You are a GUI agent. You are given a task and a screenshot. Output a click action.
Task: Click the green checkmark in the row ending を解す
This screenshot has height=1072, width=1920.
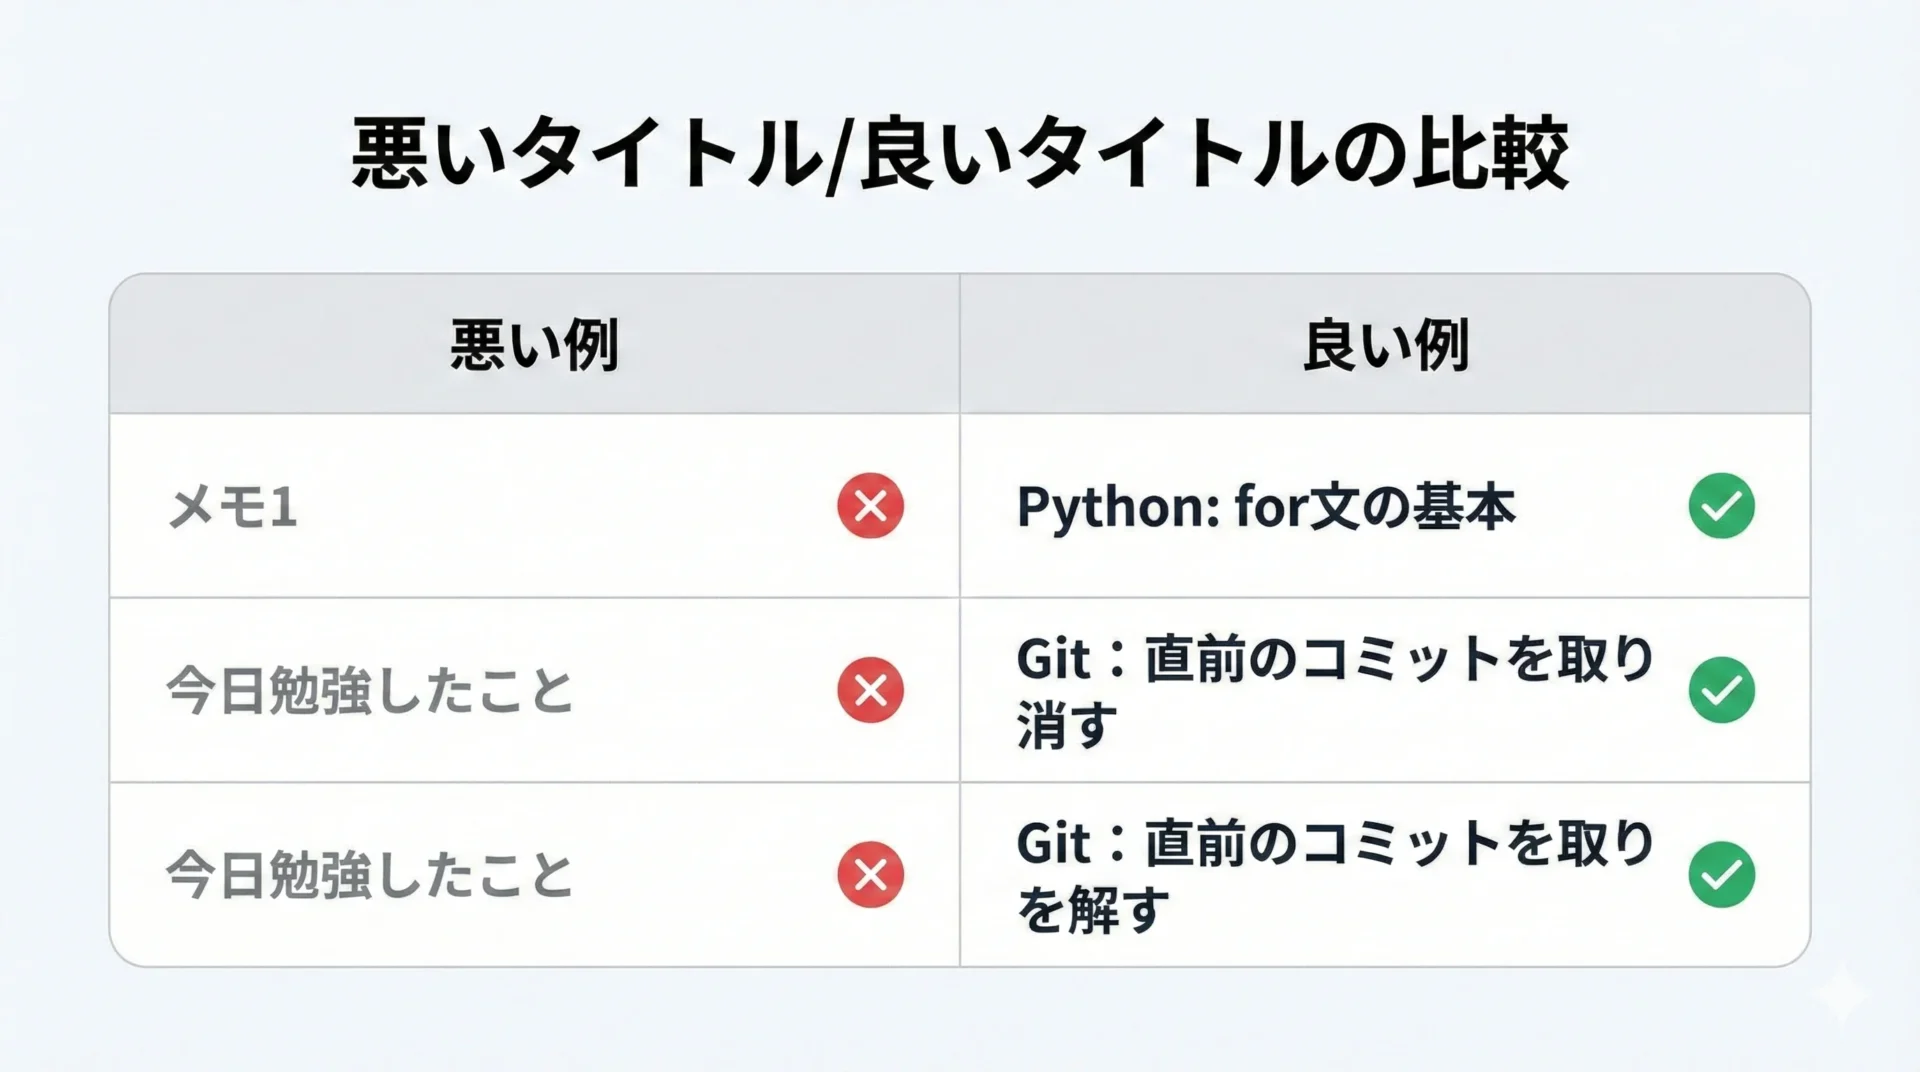click(1721, 875)
